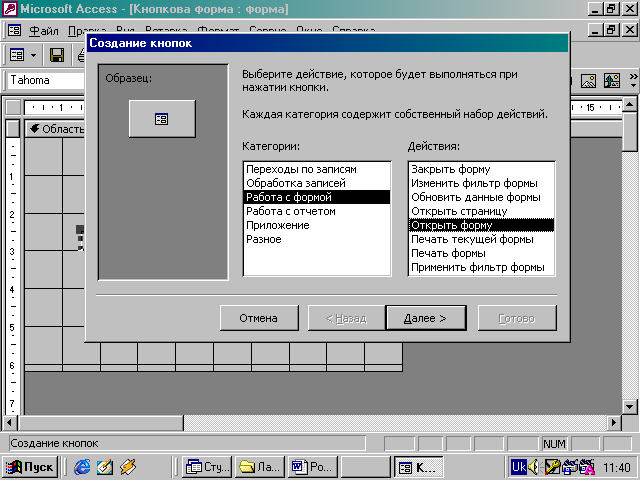Image resolution: width=640 pixels, height=480 pixels.
Task: Click the speaker volume tray icon
Action: pyautogui.click(x=533, y=467)
